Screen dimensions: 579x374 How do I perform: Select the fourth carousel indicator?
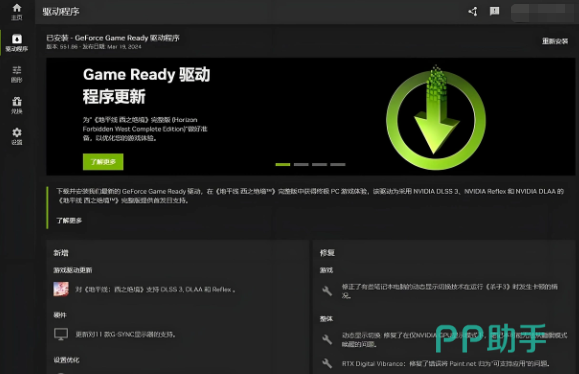tap(338, 164)
